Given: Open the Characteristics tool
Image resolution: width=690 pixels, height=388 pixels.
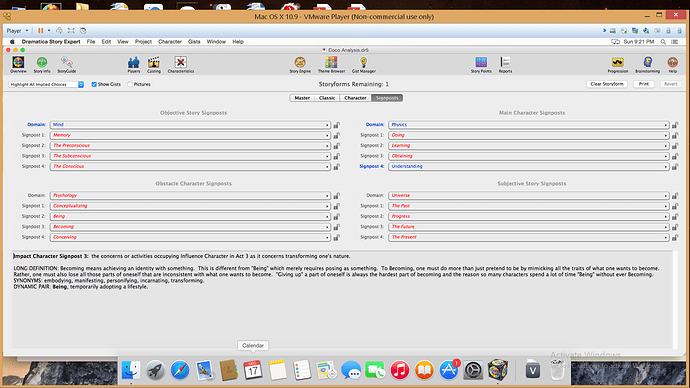Looking at the screenshot, I should tap(181, 64).
